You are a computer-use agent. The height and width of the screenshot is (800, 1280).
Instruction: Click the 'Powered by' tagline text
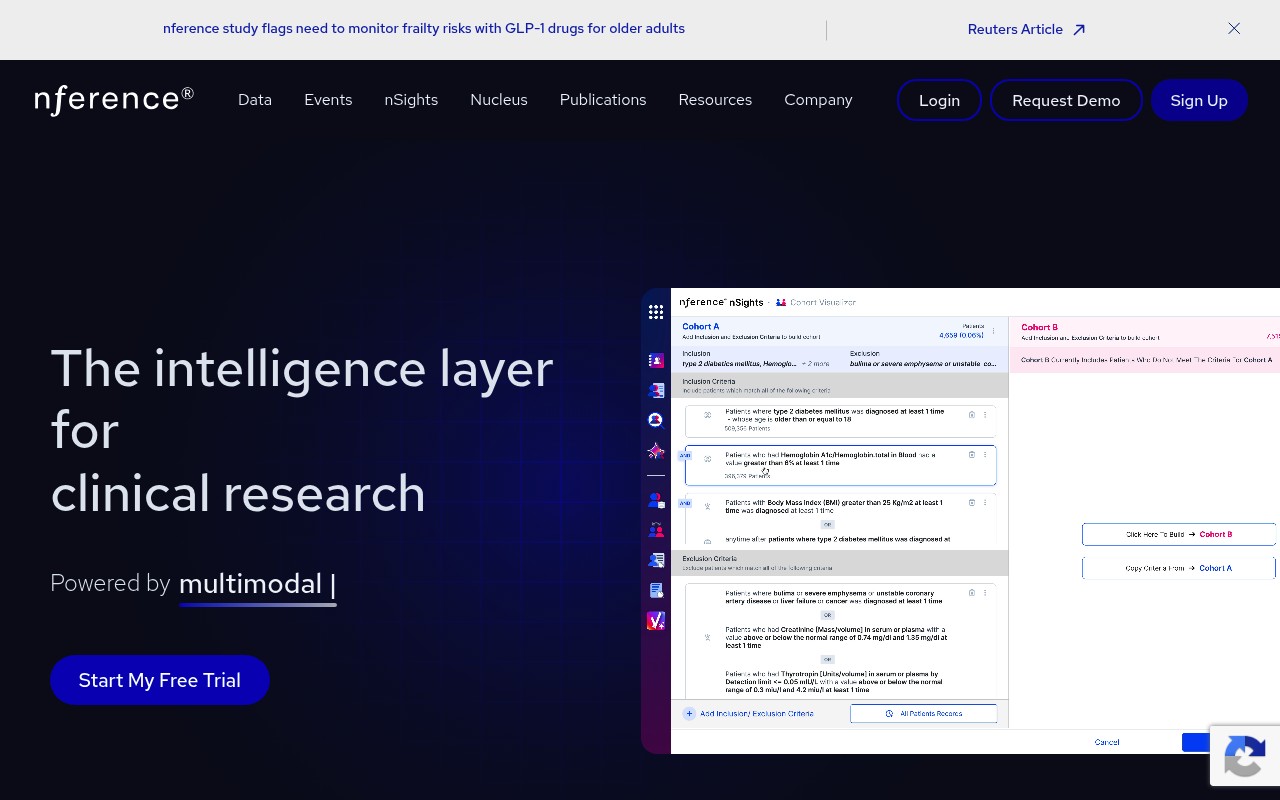coord(111,583)
